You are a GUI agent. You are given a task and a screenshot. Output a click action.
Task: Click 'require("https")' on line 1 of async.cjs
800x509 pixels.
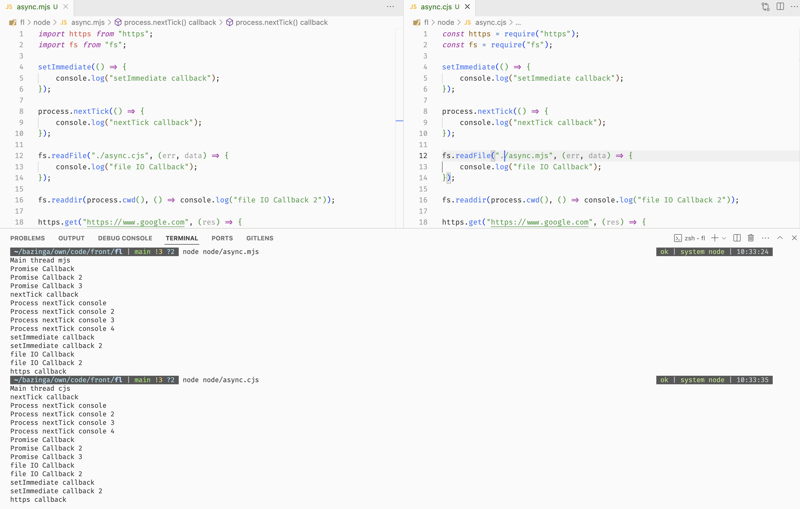(539, 34)
